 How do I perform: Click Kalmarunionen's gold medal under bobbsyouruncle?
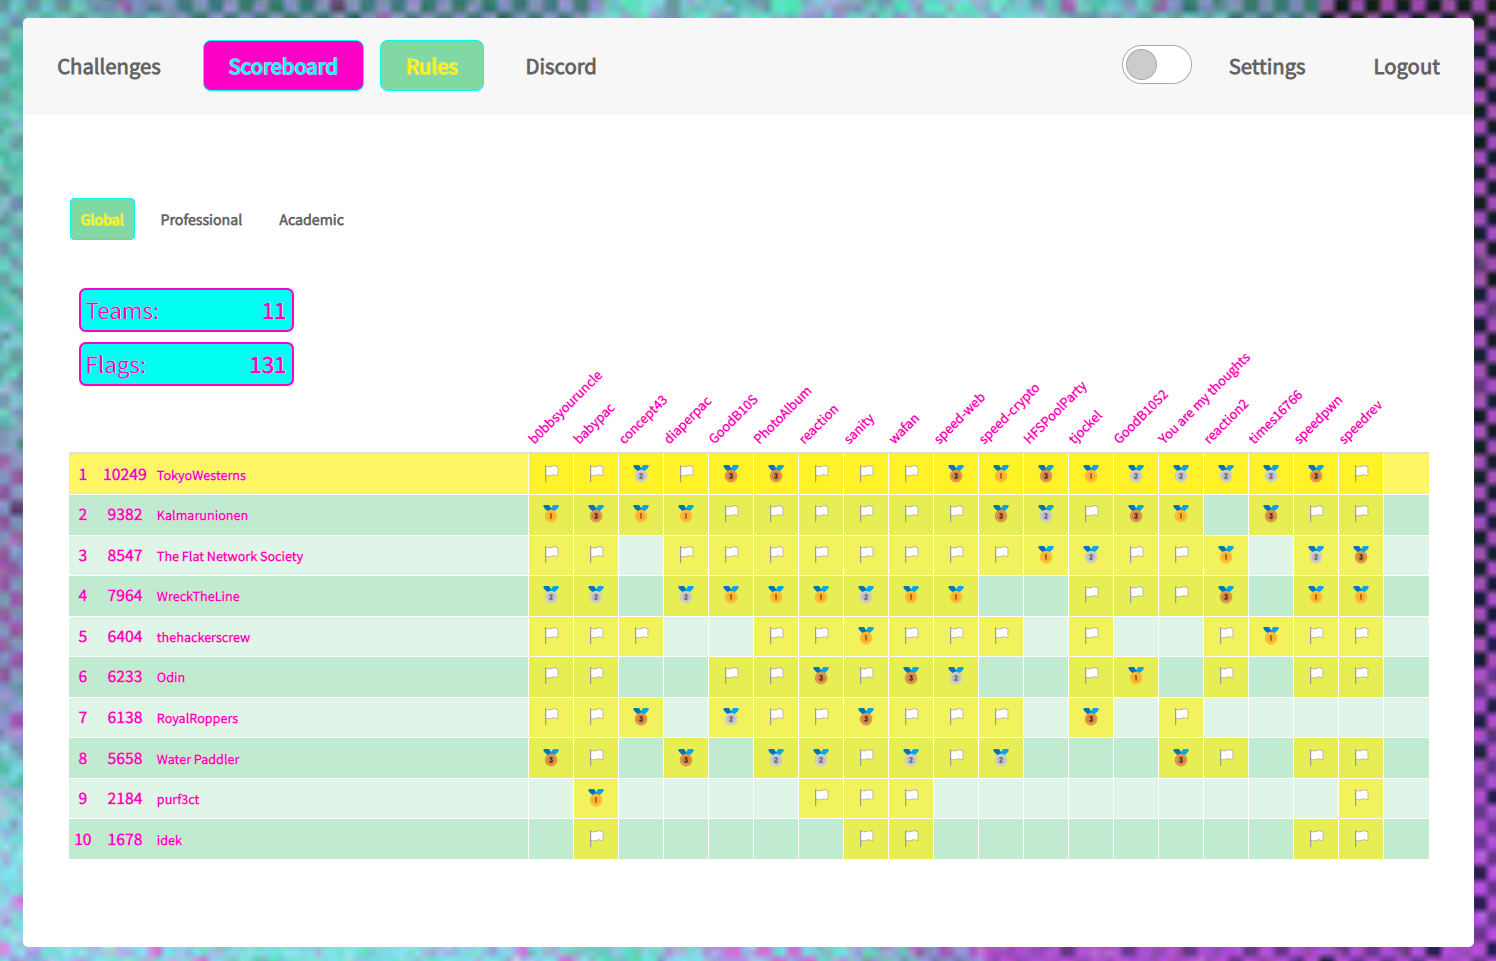point(551,514)
